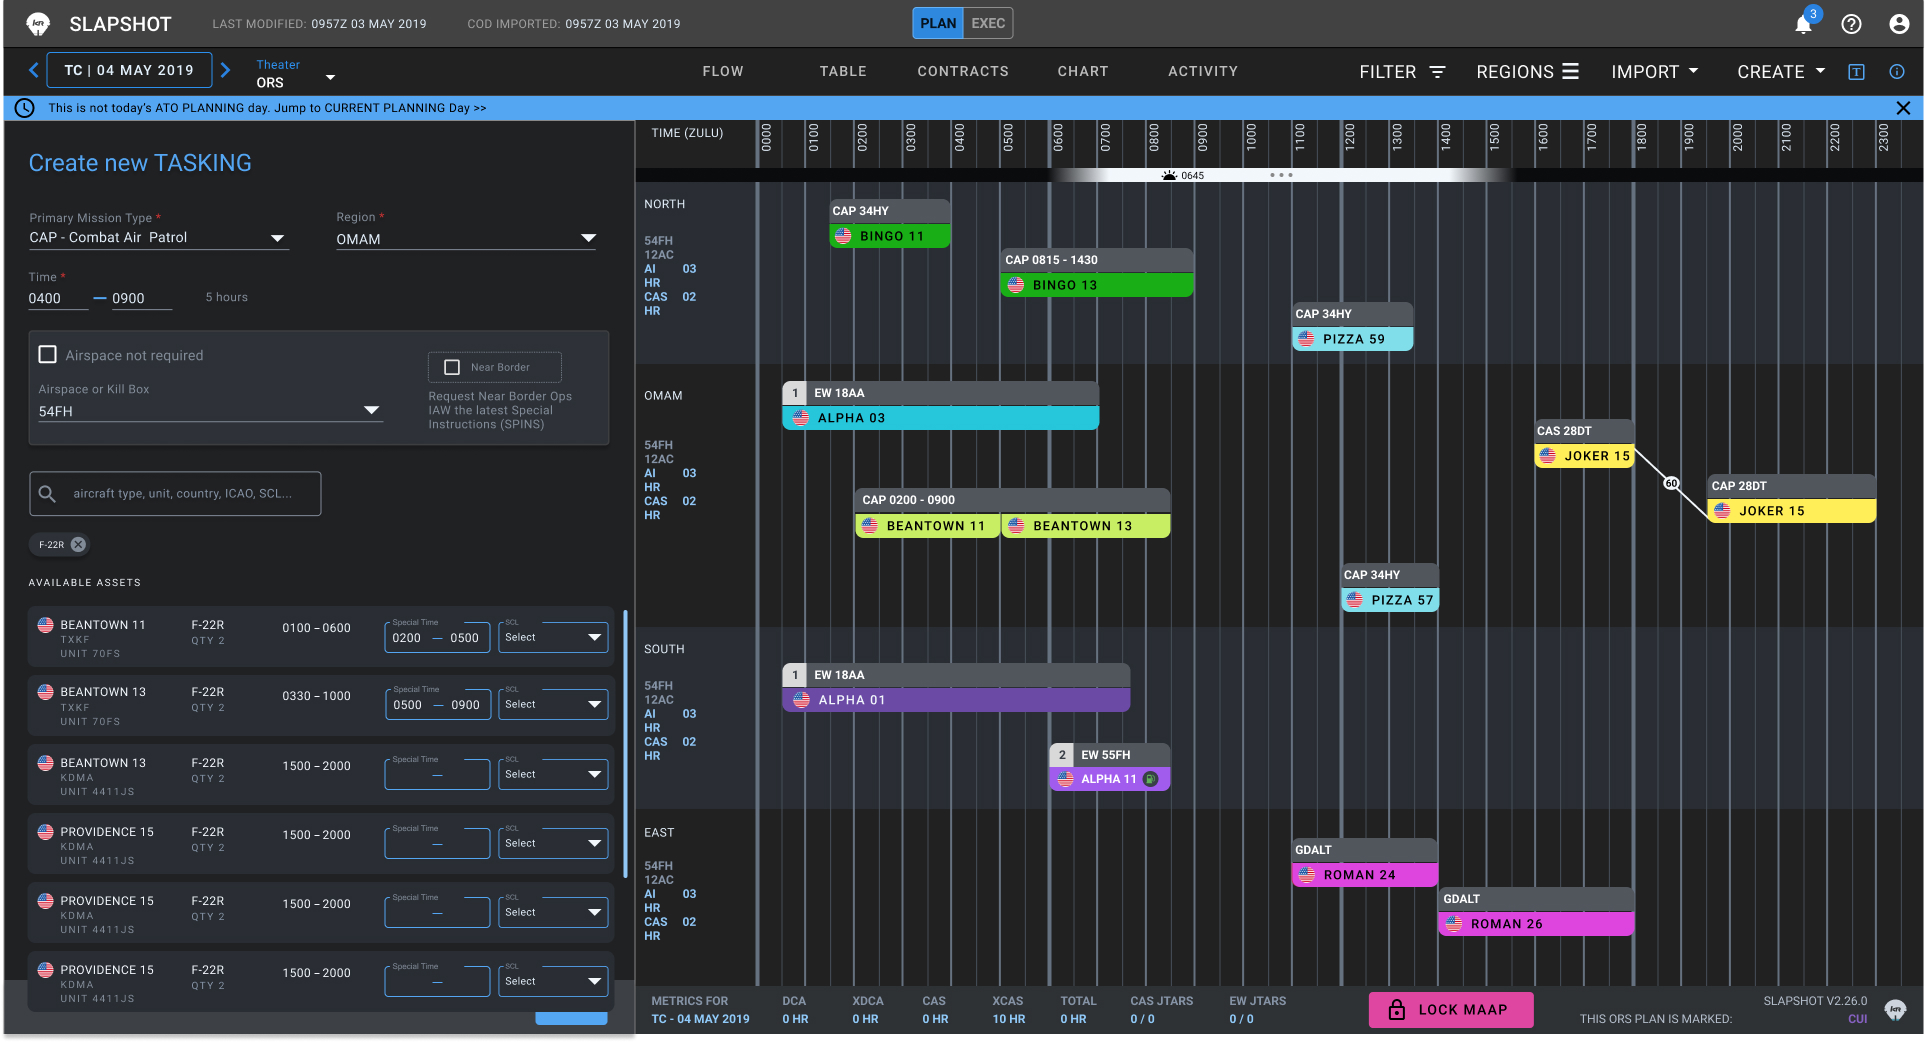Open the help question mark icon
This screenshot has height=1042, width=1925.
[x=1851, y=24]
